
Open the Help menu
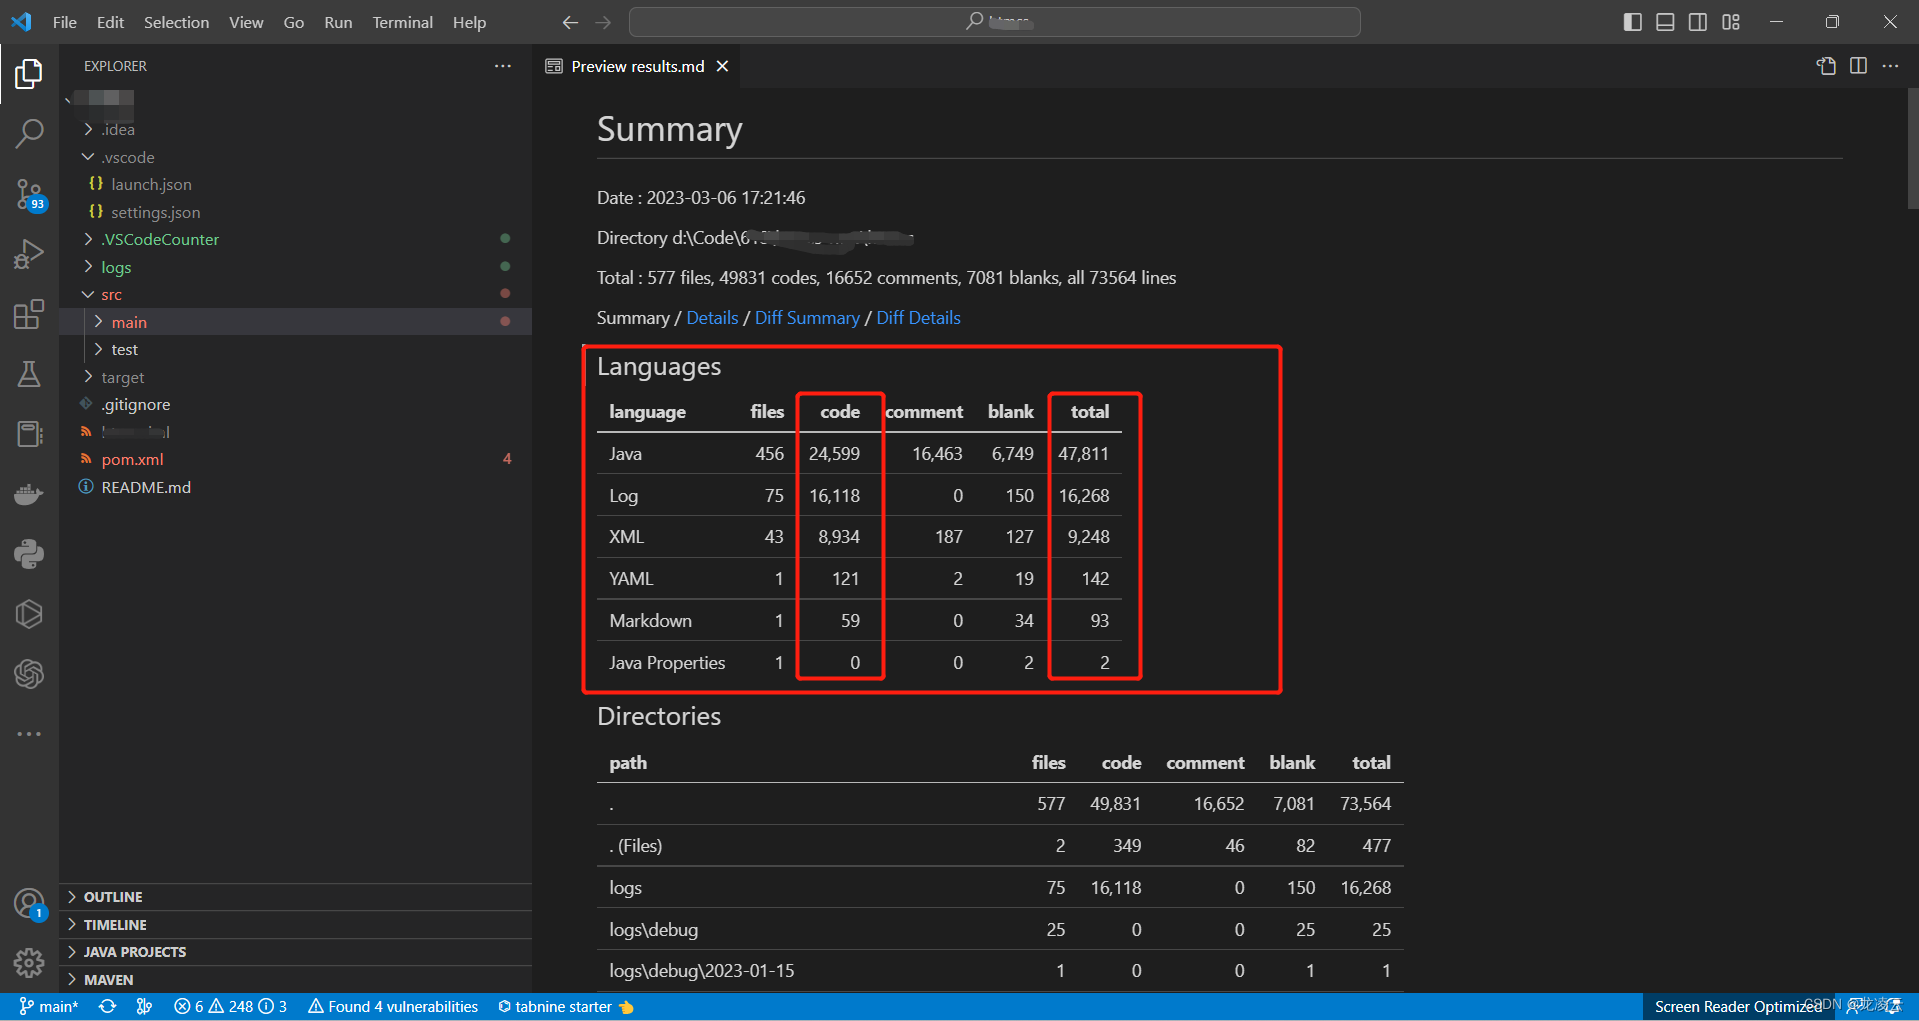[469, 22]
